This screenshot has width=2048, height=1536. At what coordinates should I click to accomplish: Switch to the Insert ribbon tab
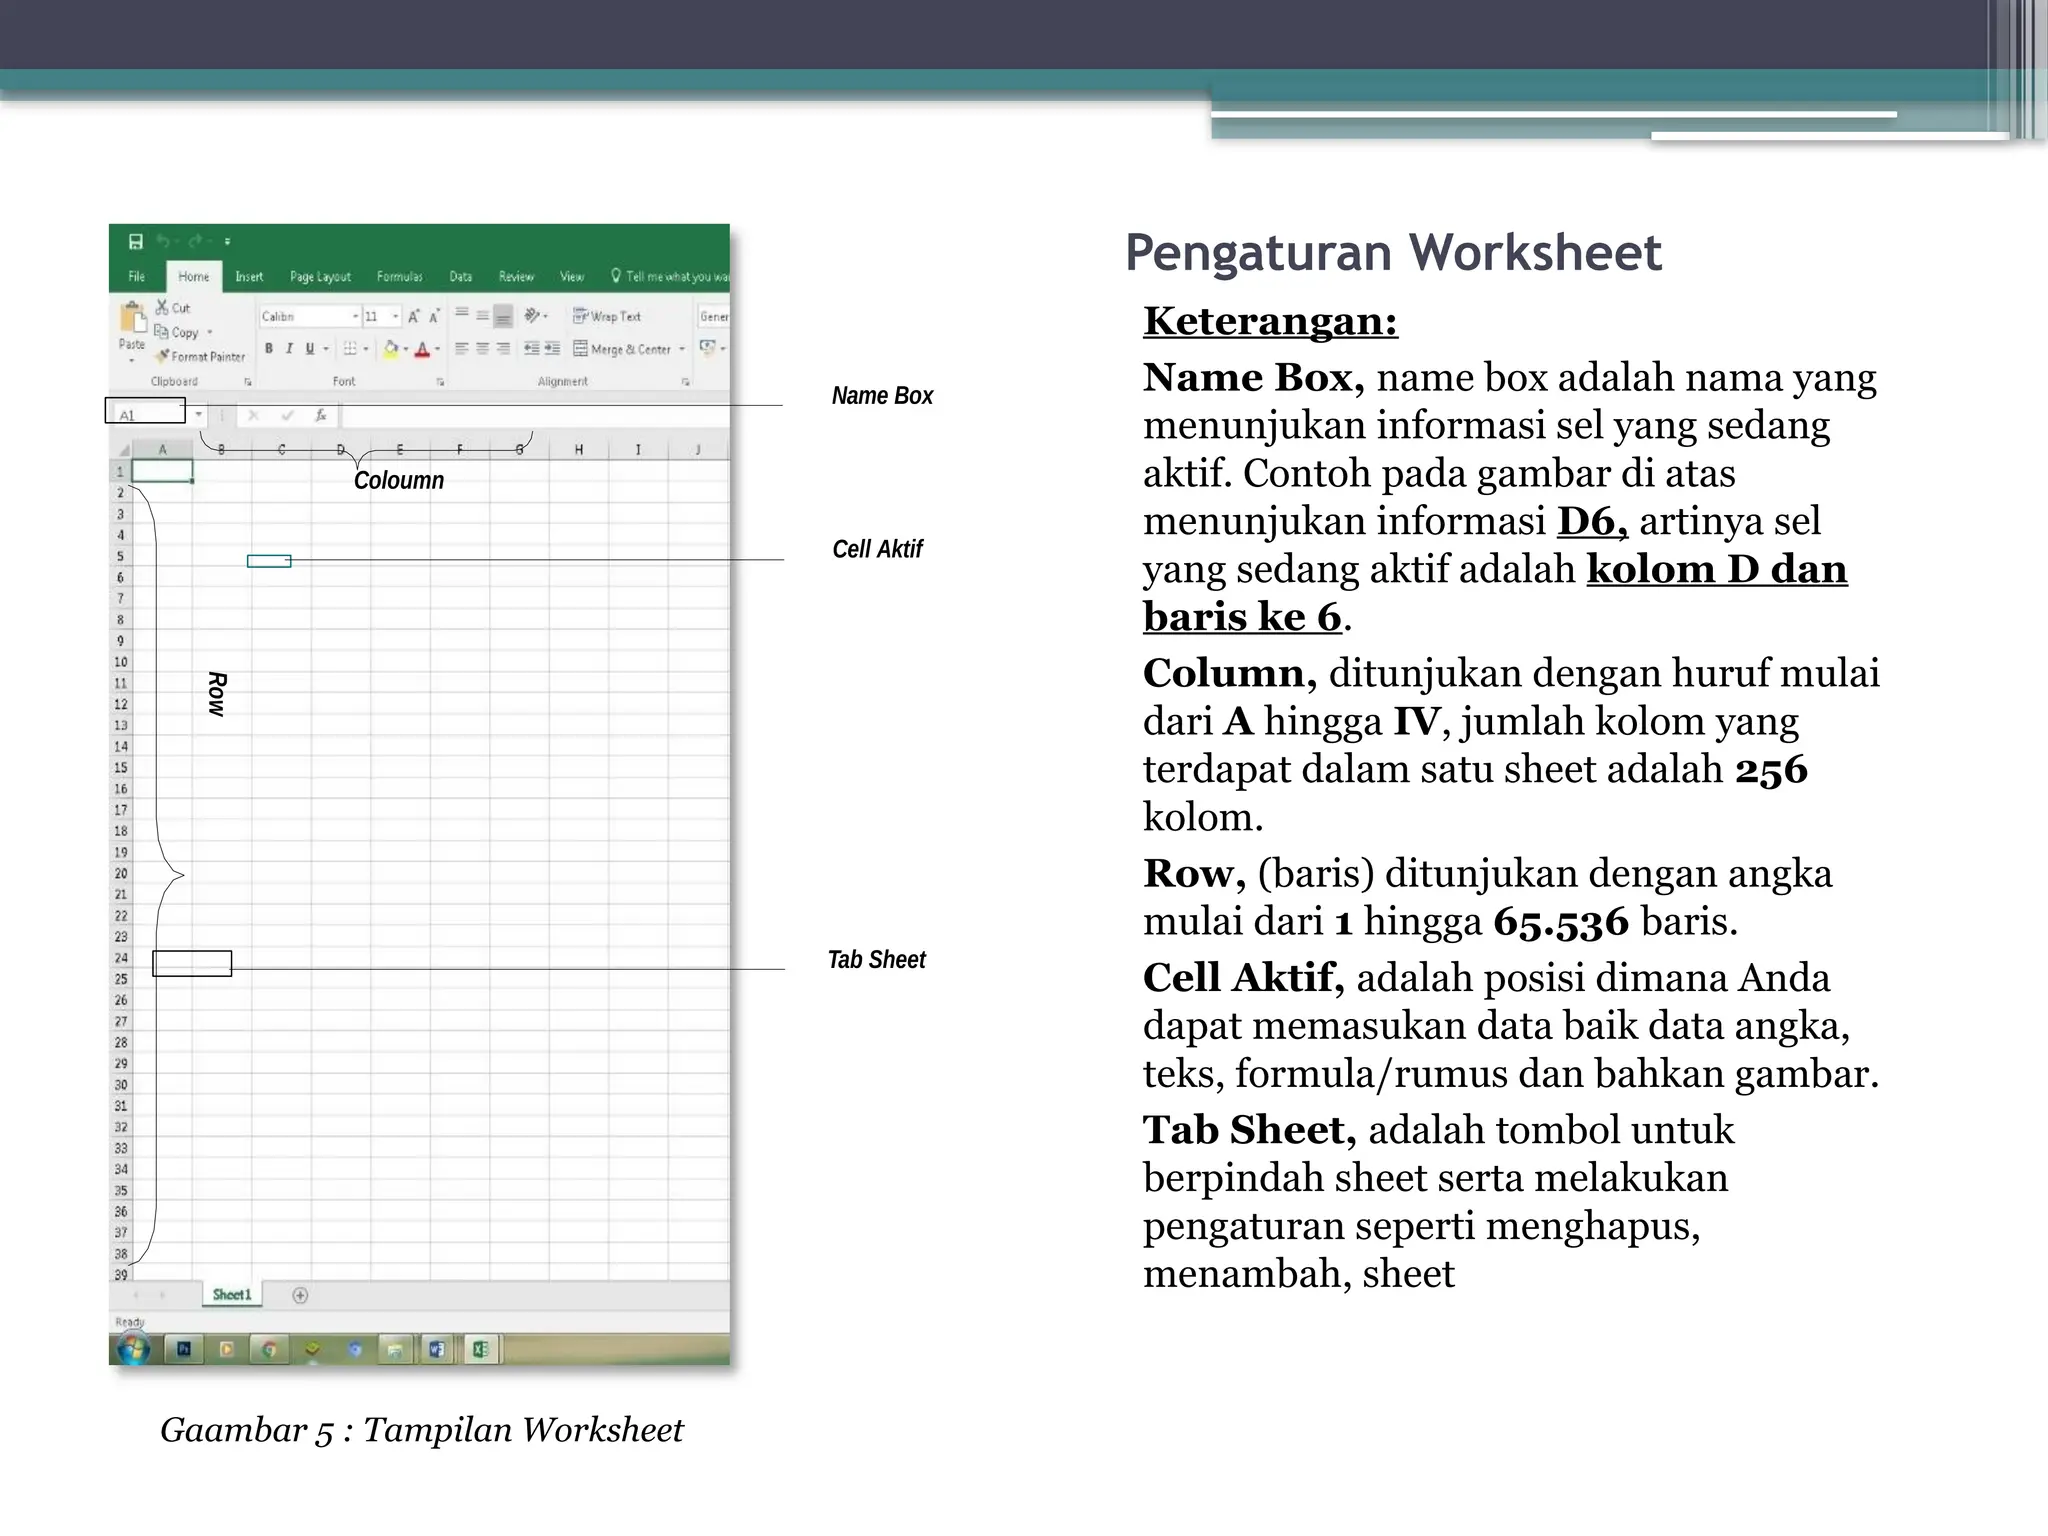pos(249,277)
